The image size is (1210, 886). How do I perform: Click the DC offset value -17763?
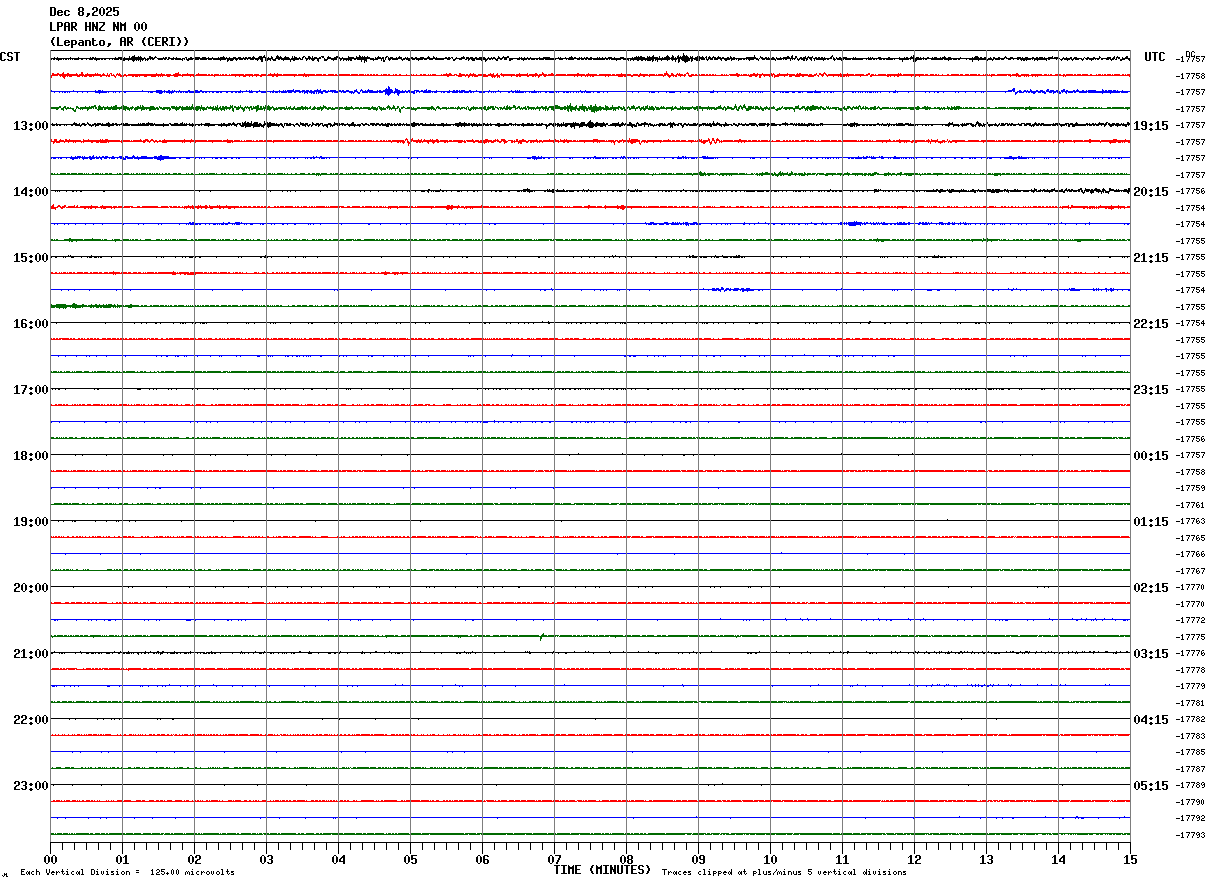[x=1191, y=521]
